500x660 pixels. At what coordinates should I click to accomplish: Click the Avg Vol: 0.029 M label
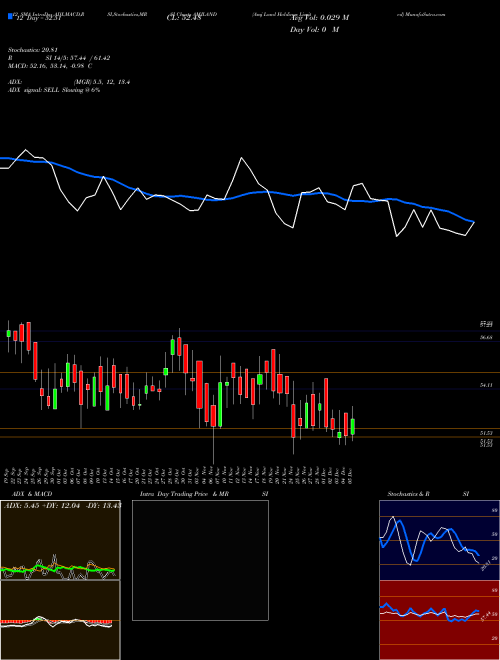(x=319, y=18)
